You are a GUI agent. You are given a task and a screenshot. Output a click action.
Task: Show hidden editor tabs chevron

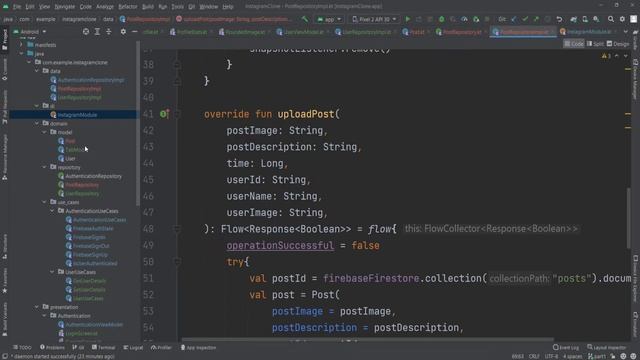pyautogui.click(x=625, y=32)
